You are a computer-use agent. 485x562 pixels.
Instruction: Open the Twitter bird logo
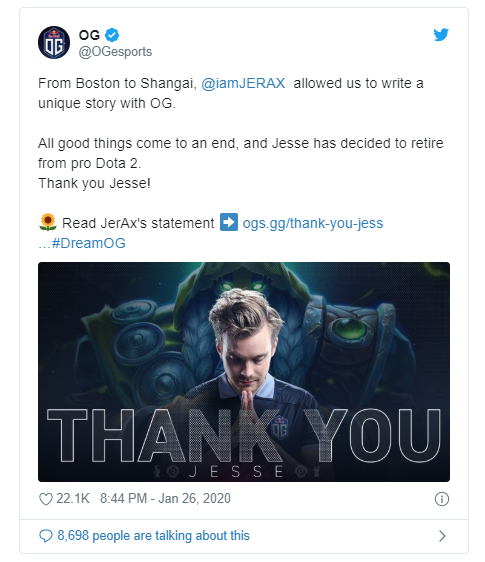(441, 35)
